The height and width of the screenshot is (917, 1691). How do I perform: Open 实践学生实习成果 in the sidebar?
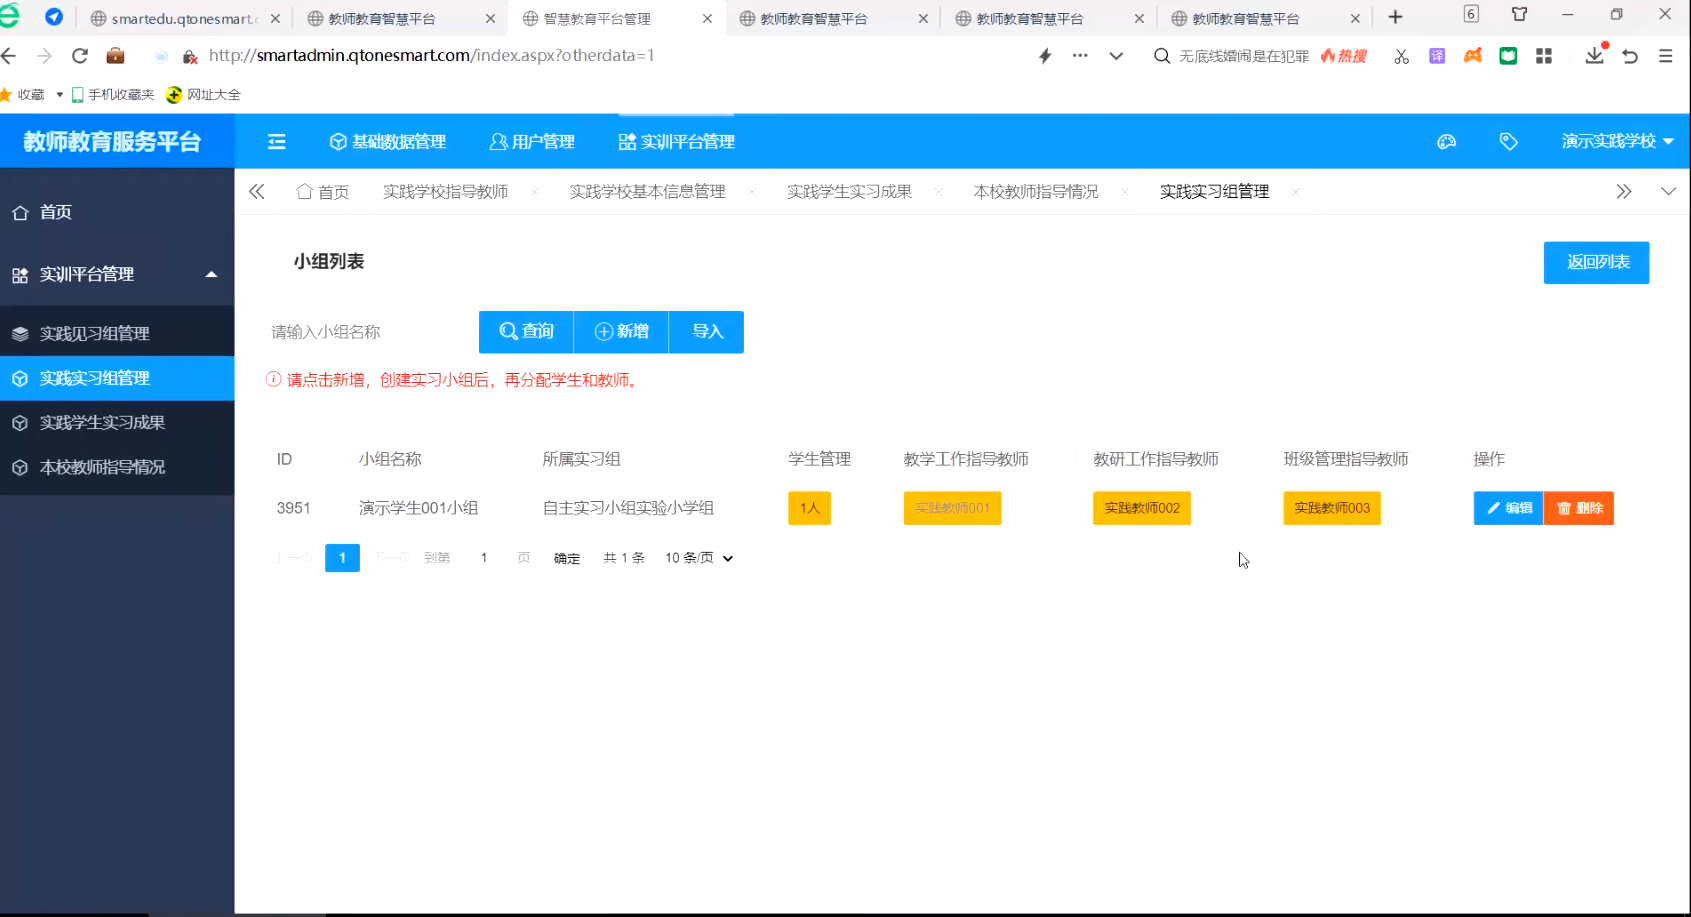[x=117, y=422]
